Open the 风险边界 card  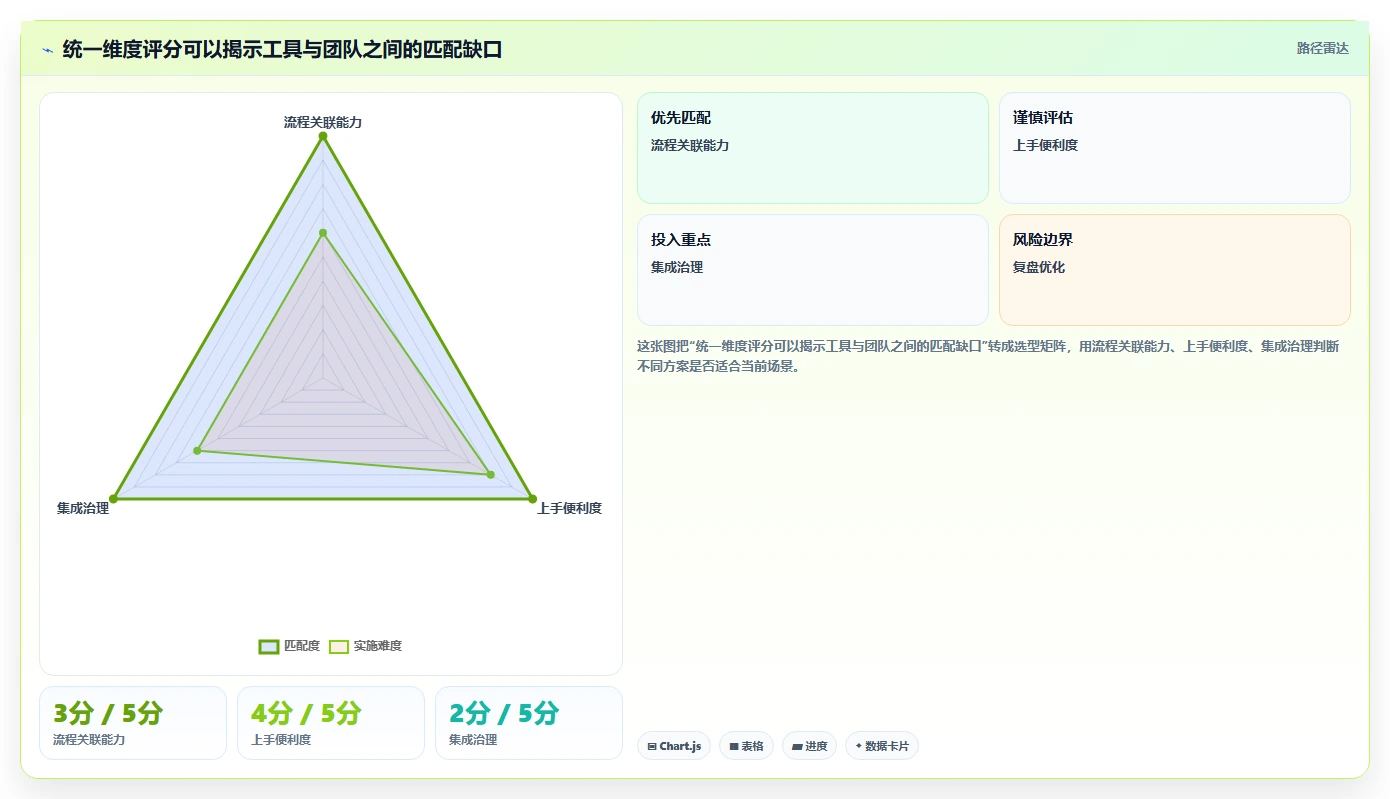(x=1175, y=270)
